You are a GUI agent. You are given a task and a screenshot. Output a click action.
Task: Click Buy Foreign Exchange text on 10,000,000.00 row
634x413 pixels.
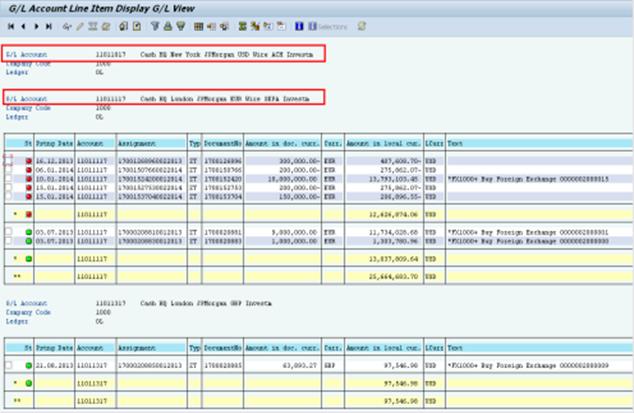pyautogui.click(x=528, y=179)
